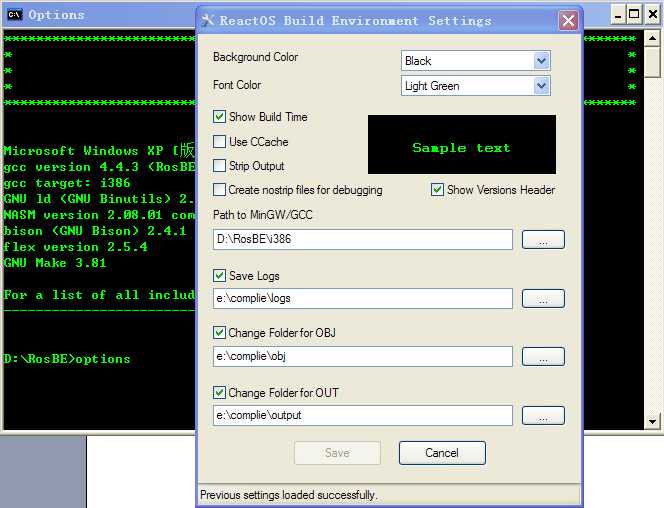The image size is (664, 508).
Task: Enable Create nostrip files for debugging
Action: coord(219,190)
